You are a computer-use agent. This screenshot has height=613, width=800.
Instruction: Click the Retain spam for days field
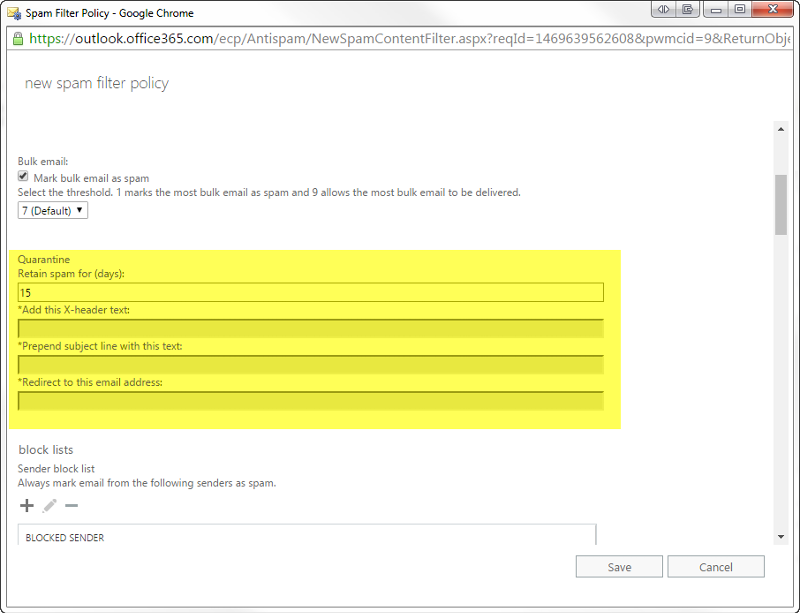tap(311, 292)
